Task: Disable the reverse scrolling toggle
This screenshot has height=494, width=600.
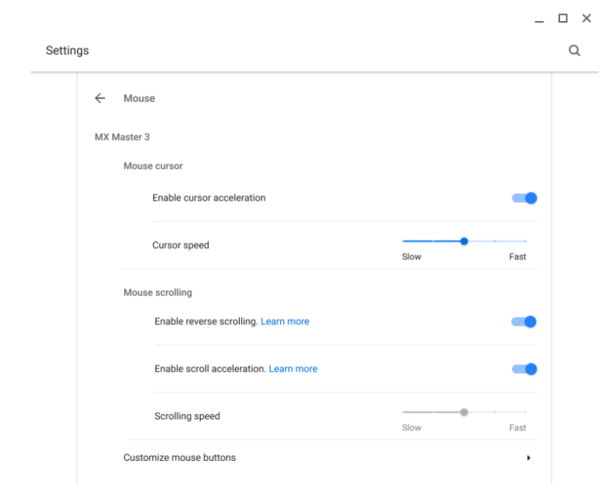Action: pyautogui.click(x=525, y=322)
